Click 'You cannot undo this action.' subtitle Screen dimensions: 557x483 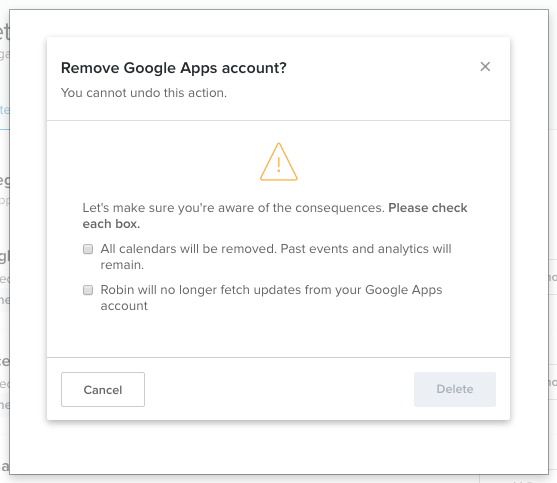144,93
